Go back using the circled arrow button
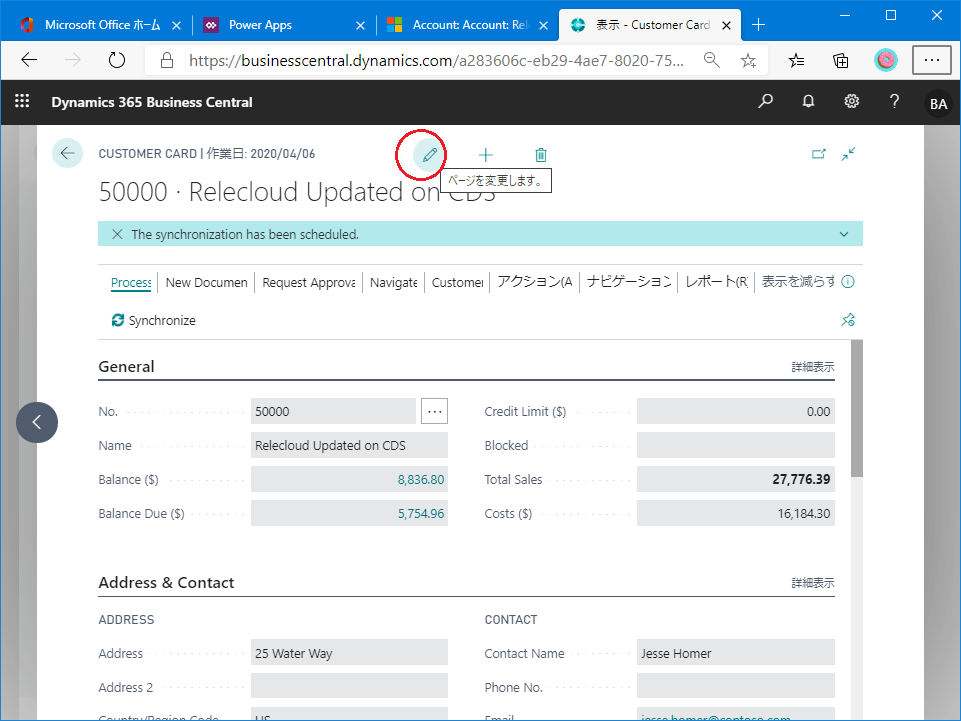961x721 pixels. tap(67, 153)
